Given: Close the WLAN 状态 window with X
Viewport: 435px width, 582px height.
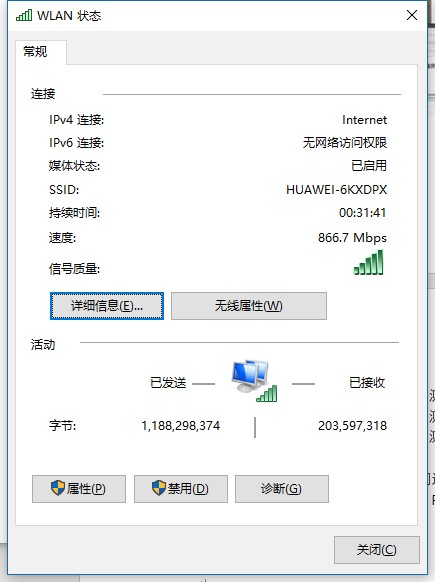Looking at the screenshot, I should 412,15.
